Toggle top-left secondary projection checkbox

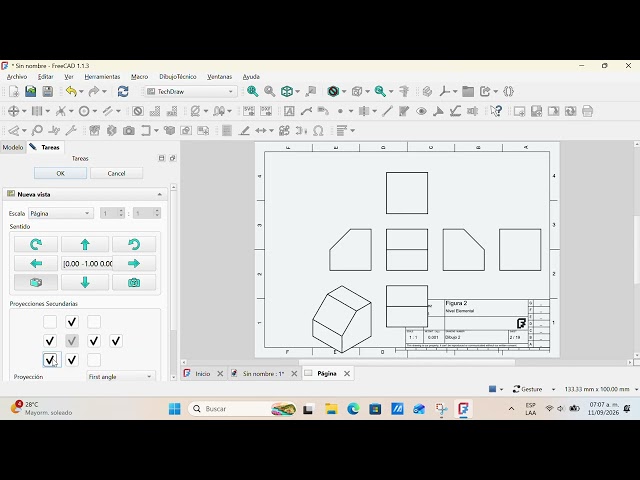pyautogui.click(x=50, y=322)
